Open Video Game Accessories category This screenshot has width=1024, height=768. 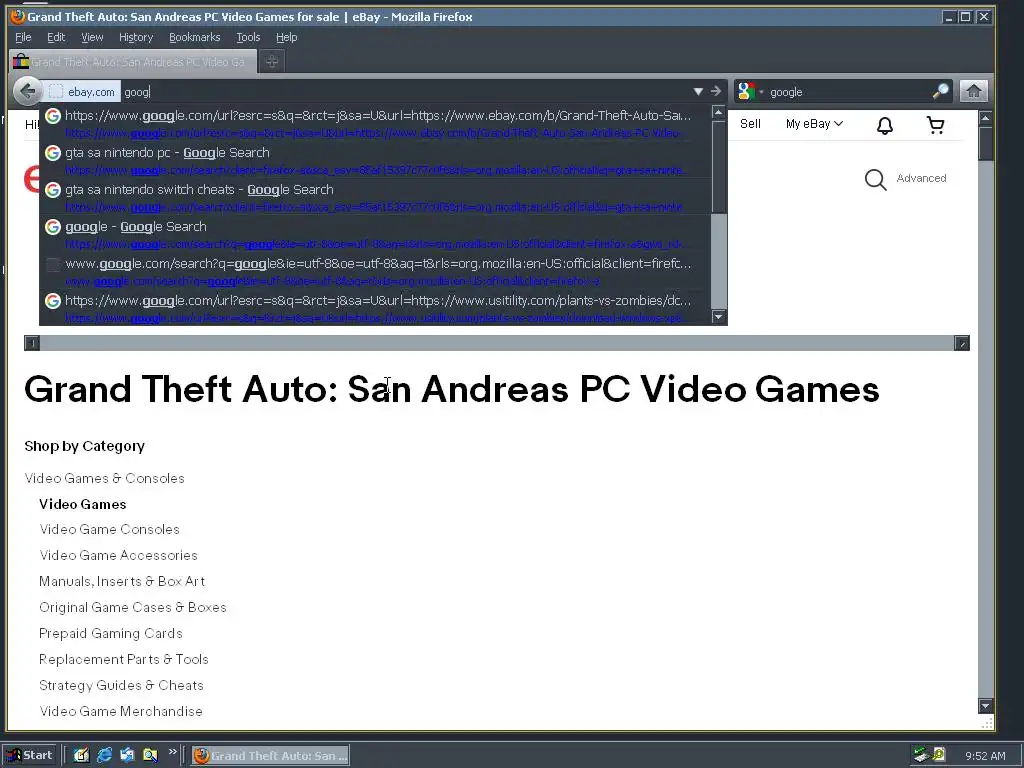[118, 556]
